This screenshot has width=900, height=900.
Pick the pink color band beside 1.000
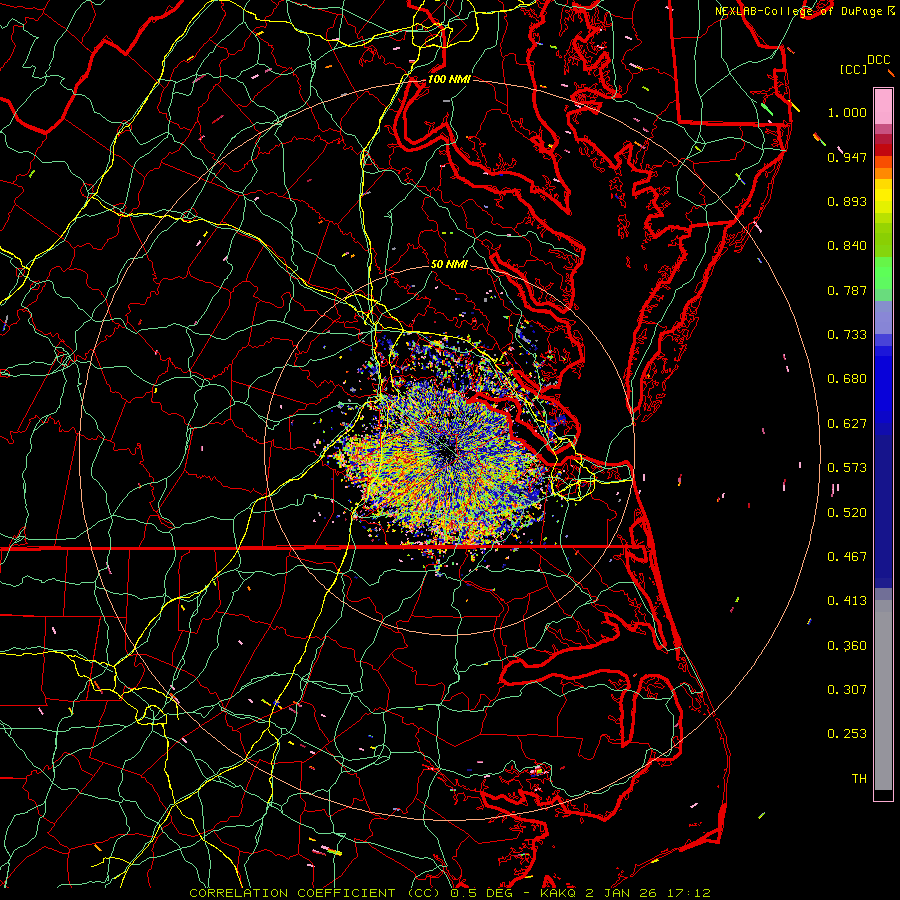[x=883, y=107]
